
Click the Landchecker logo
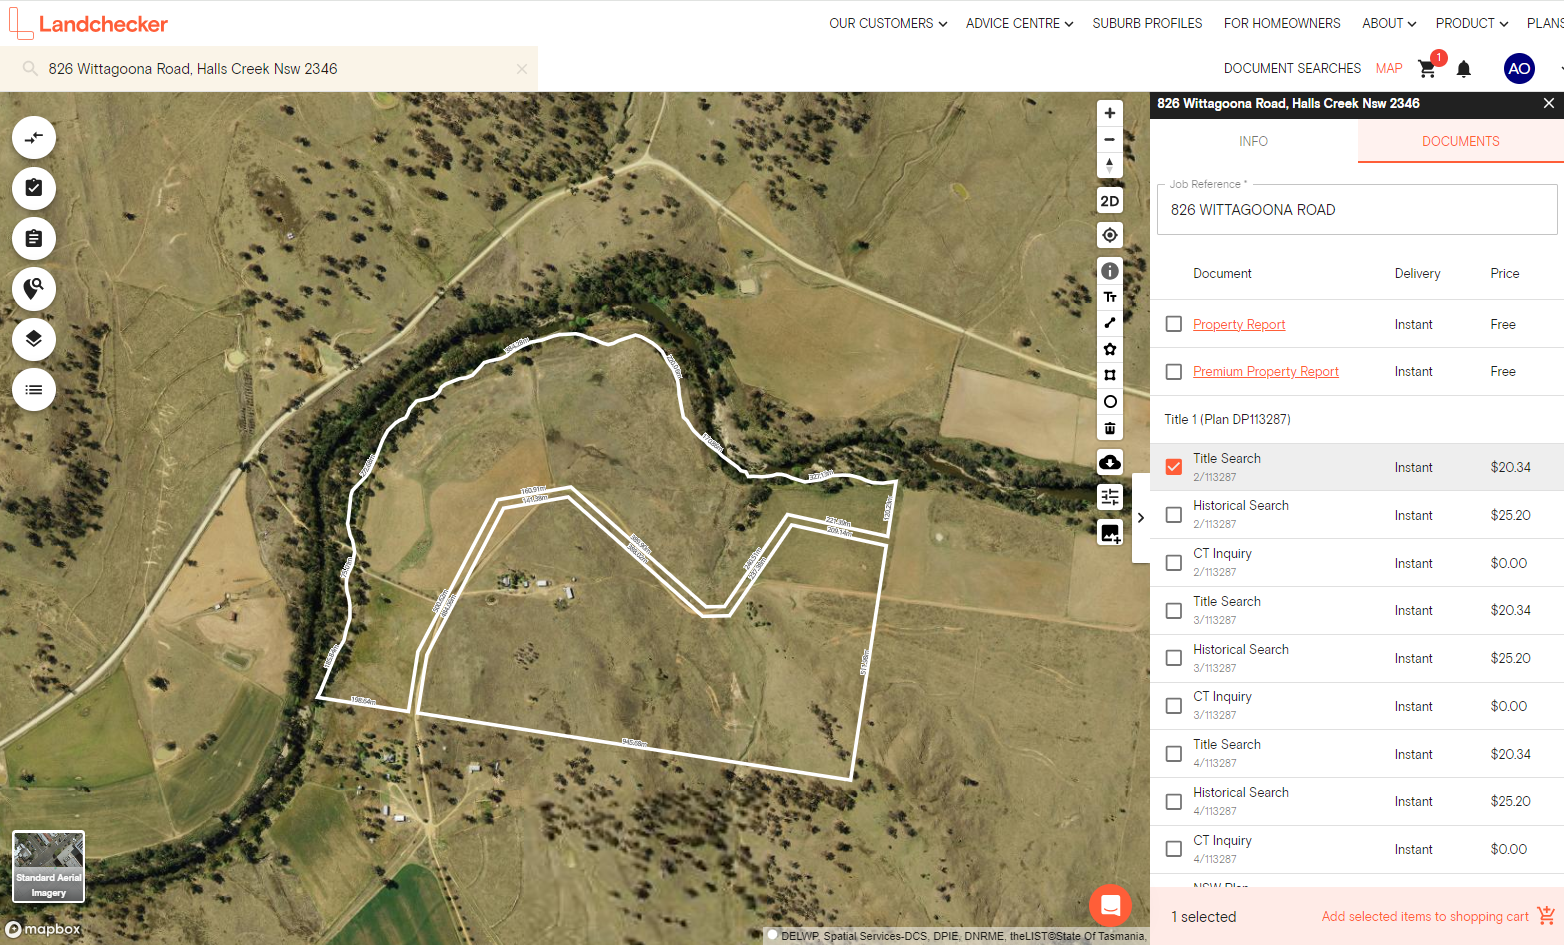[88, 23]
